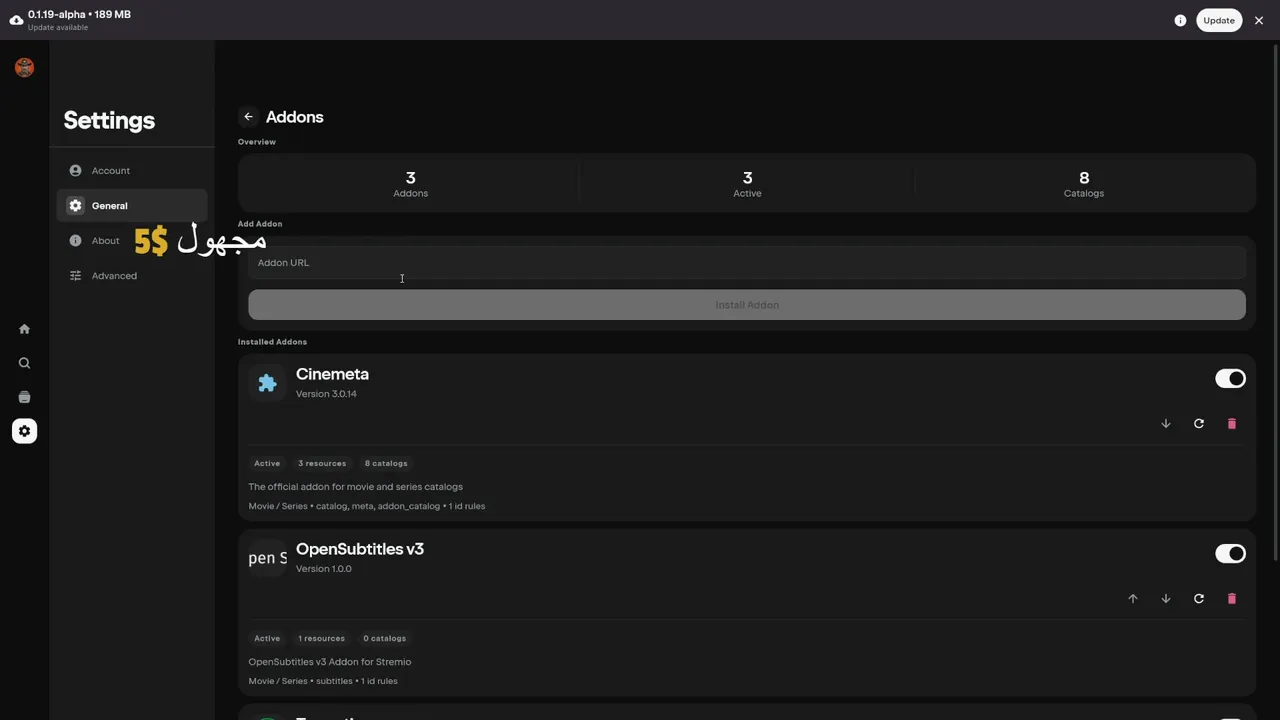The image size is (1280, 720).
Task: Click the Active tag on Cinemeta
Action: (x=267, y=464)
